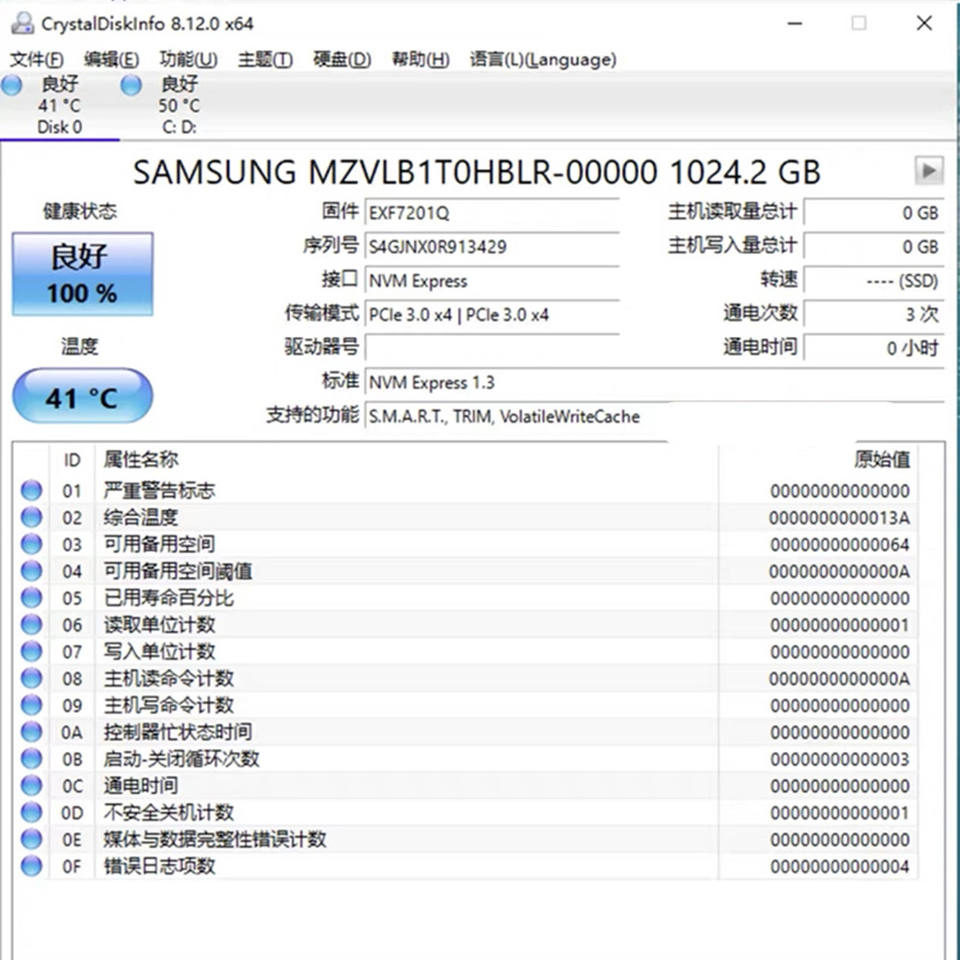Click status orb for attribute 07 写入单位计数
The image size is (960, 960).
(x=31, y=651)
